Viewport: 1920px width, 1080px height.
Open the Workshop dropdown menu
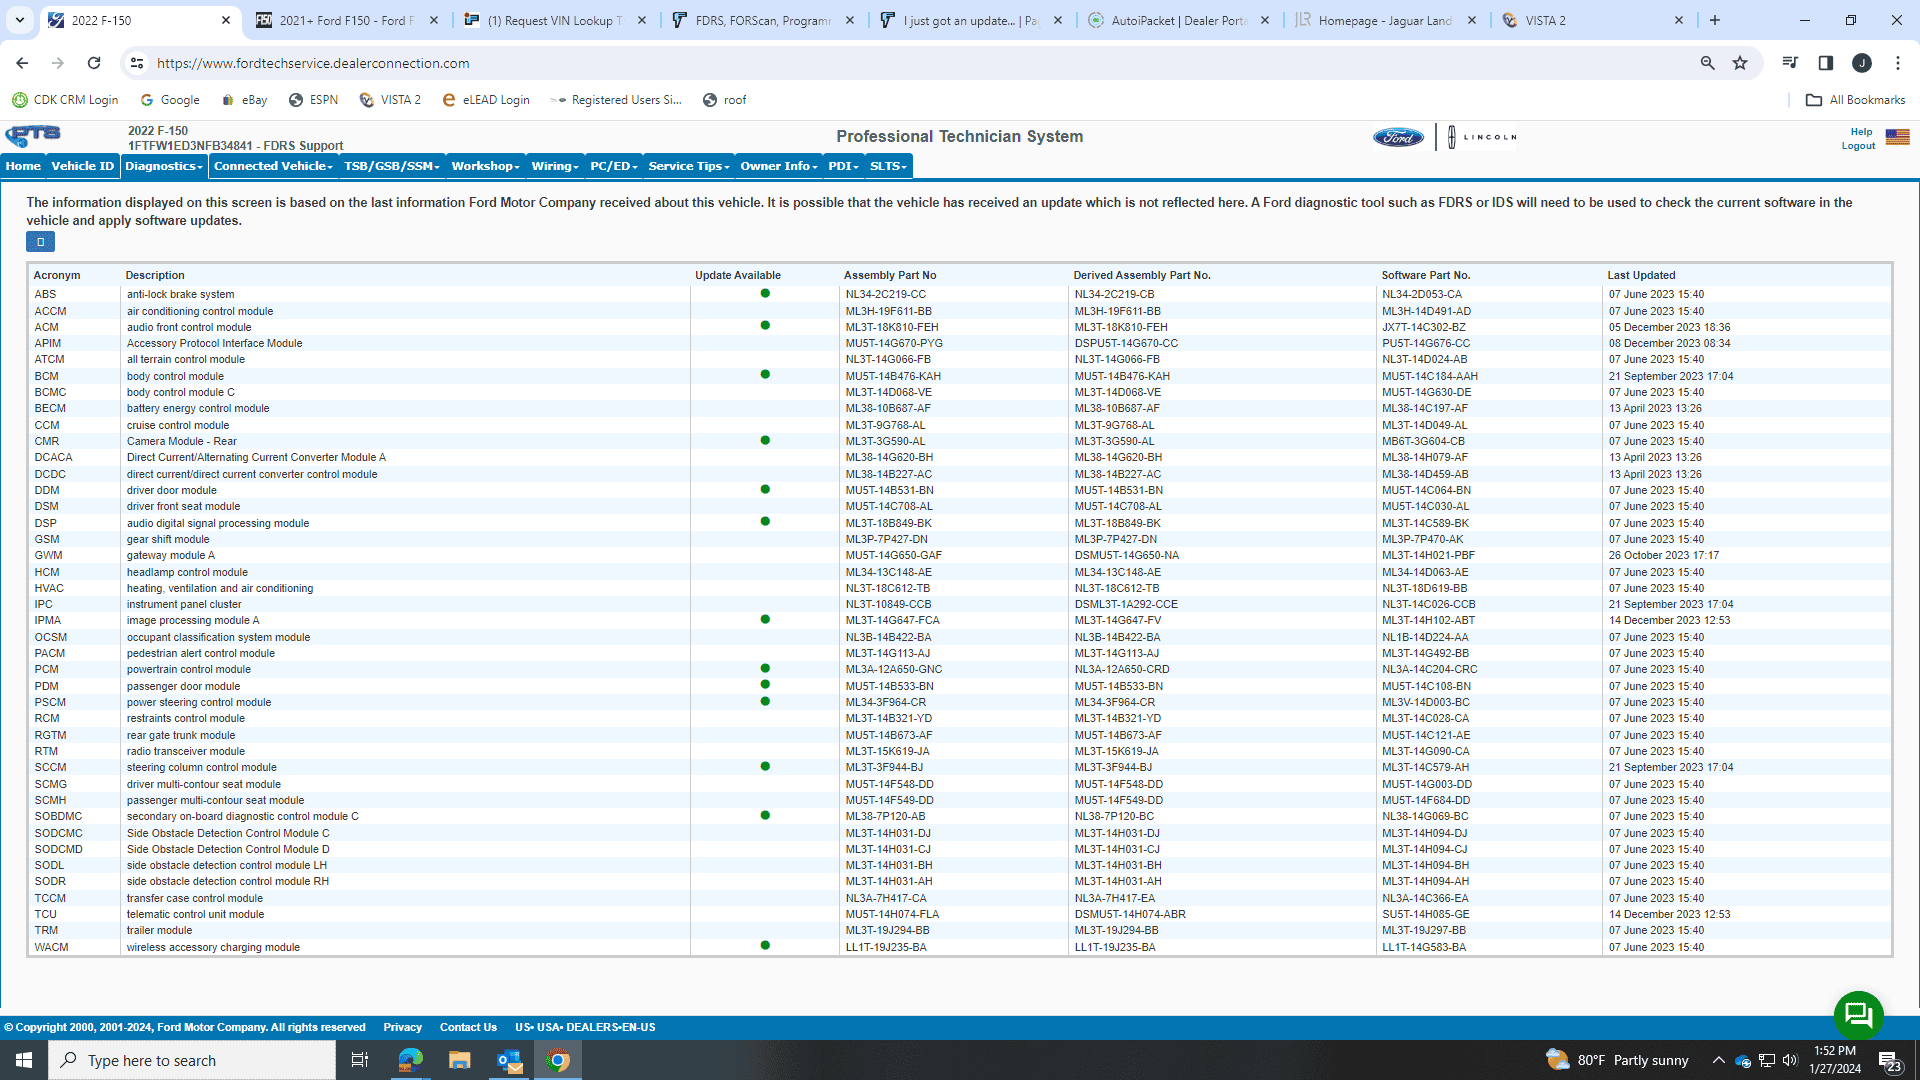pos(484,166)
